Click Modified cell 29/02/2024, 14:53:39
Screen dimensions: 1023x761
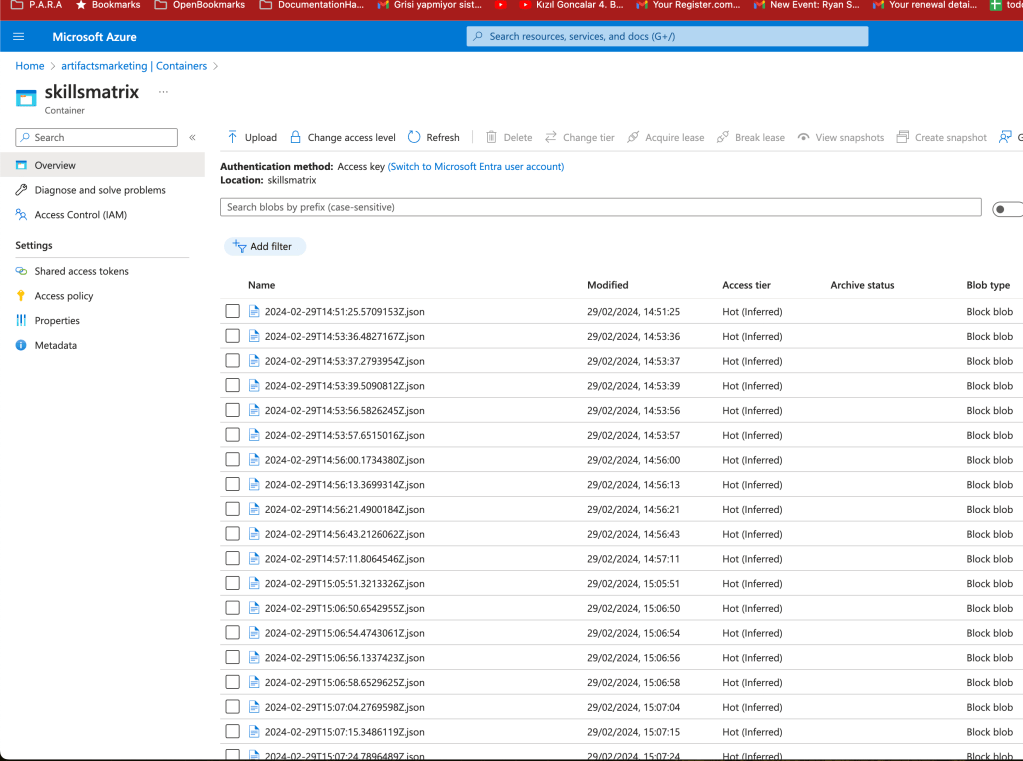pos(634,386)
